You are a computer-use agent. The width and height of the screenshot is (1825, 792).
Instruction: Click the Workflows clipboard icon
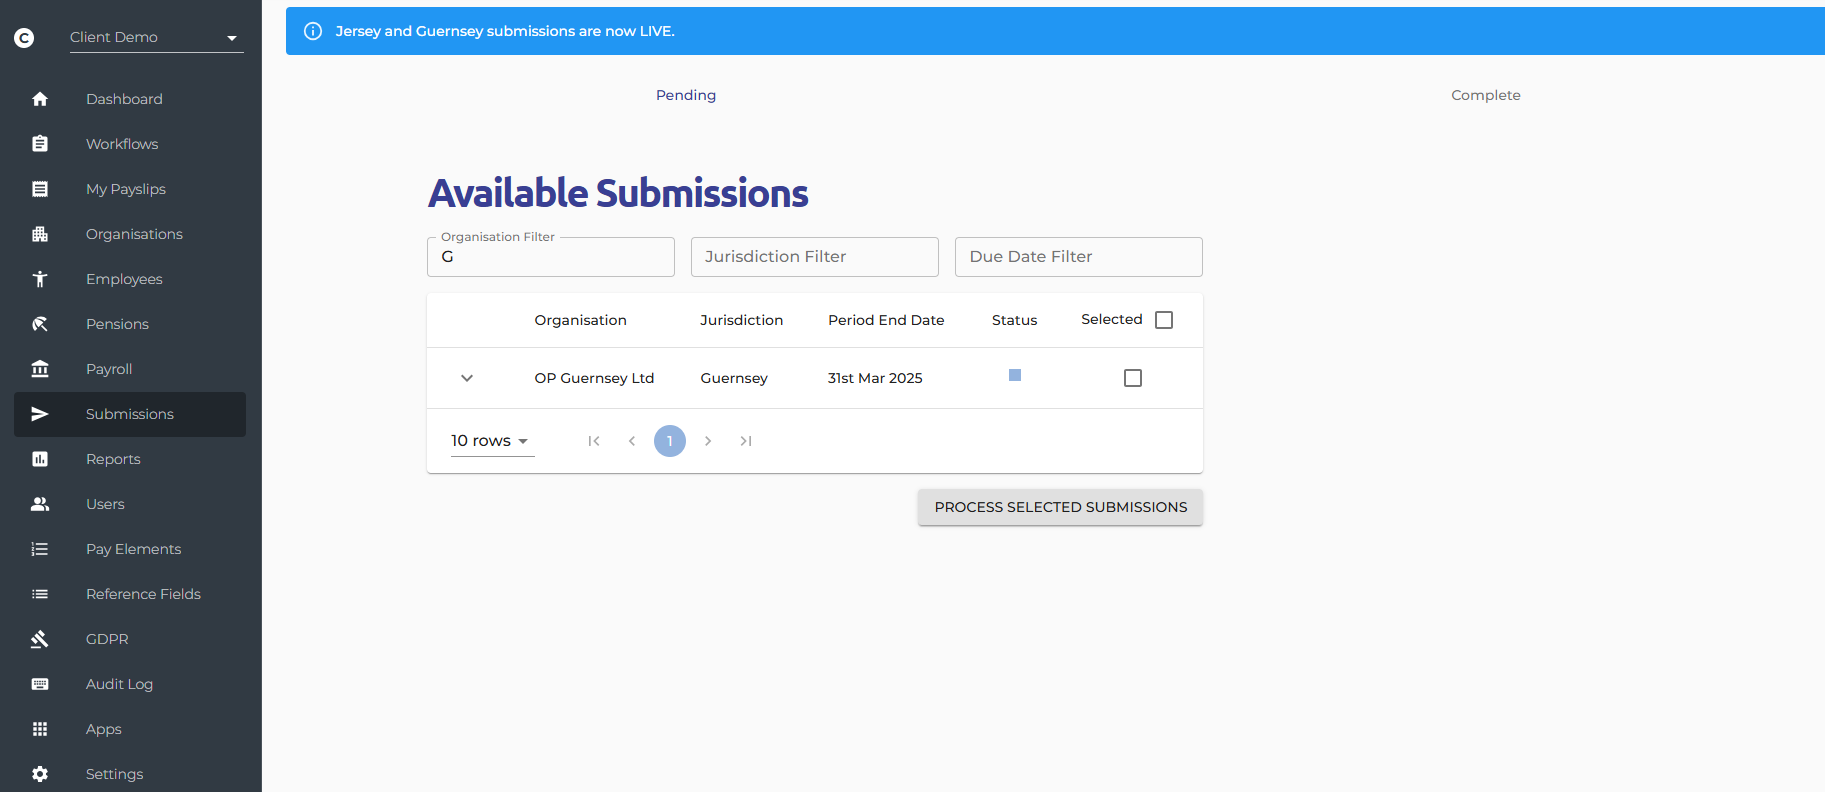40,144
